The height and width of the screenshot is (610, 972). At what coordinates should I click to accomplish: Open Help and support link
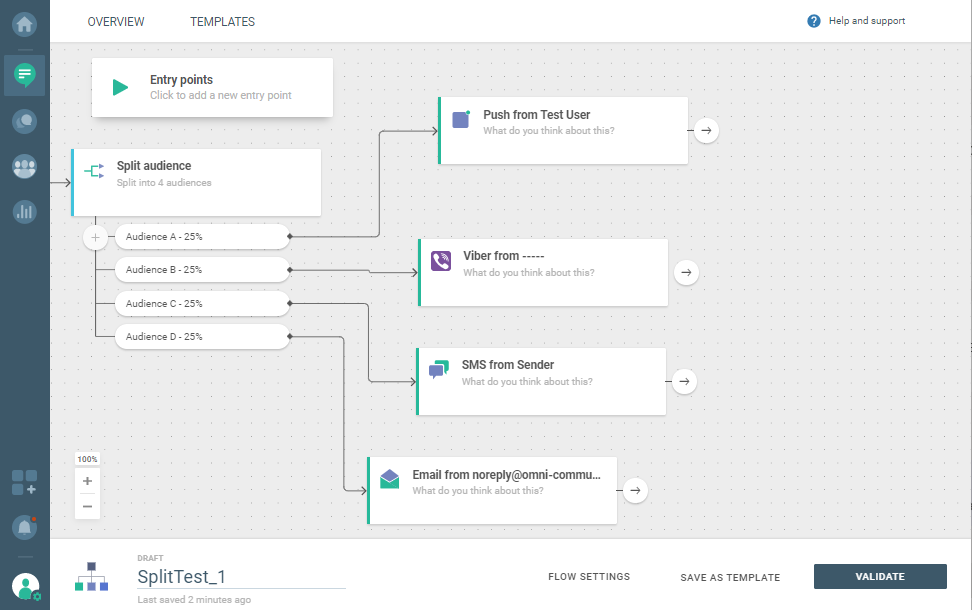857,21
